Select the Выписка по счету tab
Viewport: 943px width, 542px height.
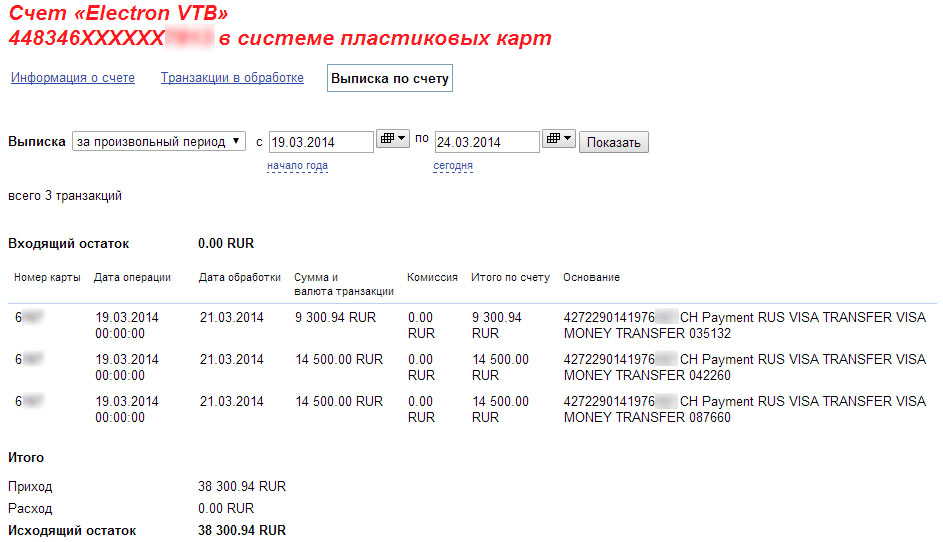click(390, 78)
